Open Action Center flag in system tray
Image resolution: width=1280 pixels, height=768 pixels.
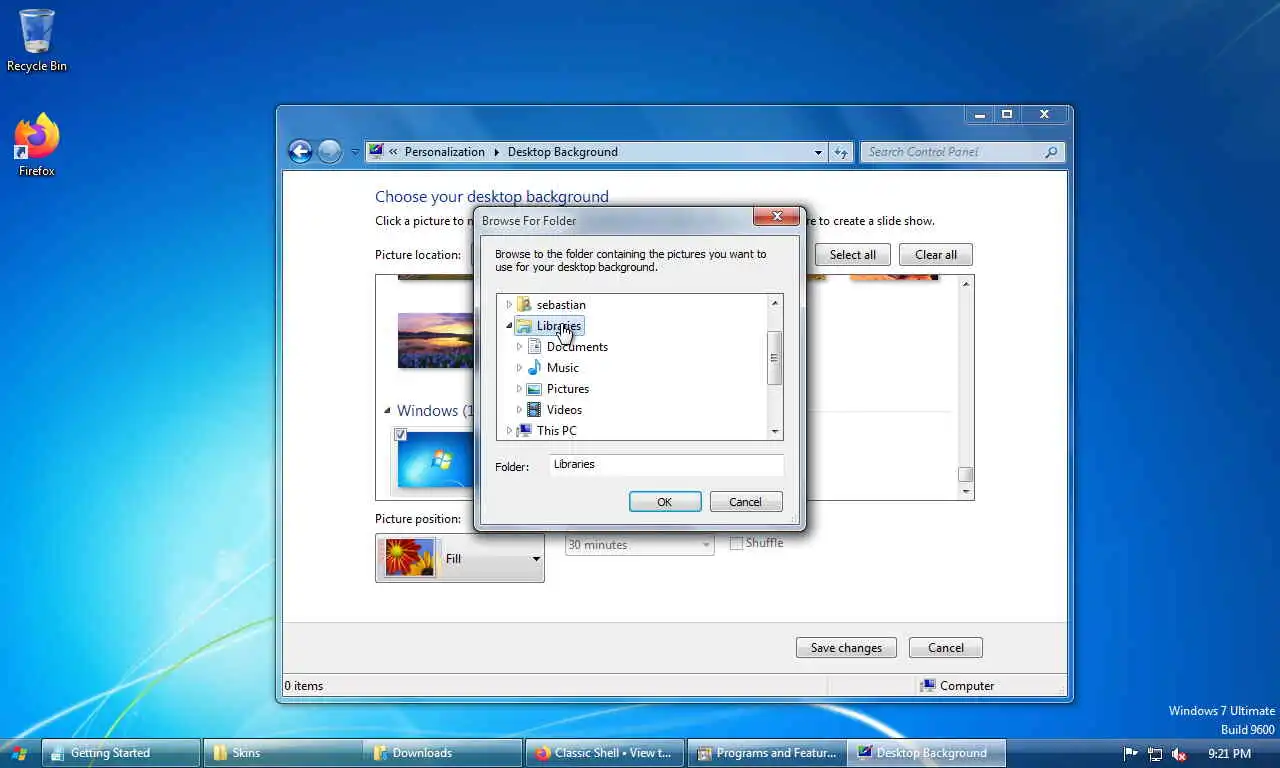coord(1131,754)
